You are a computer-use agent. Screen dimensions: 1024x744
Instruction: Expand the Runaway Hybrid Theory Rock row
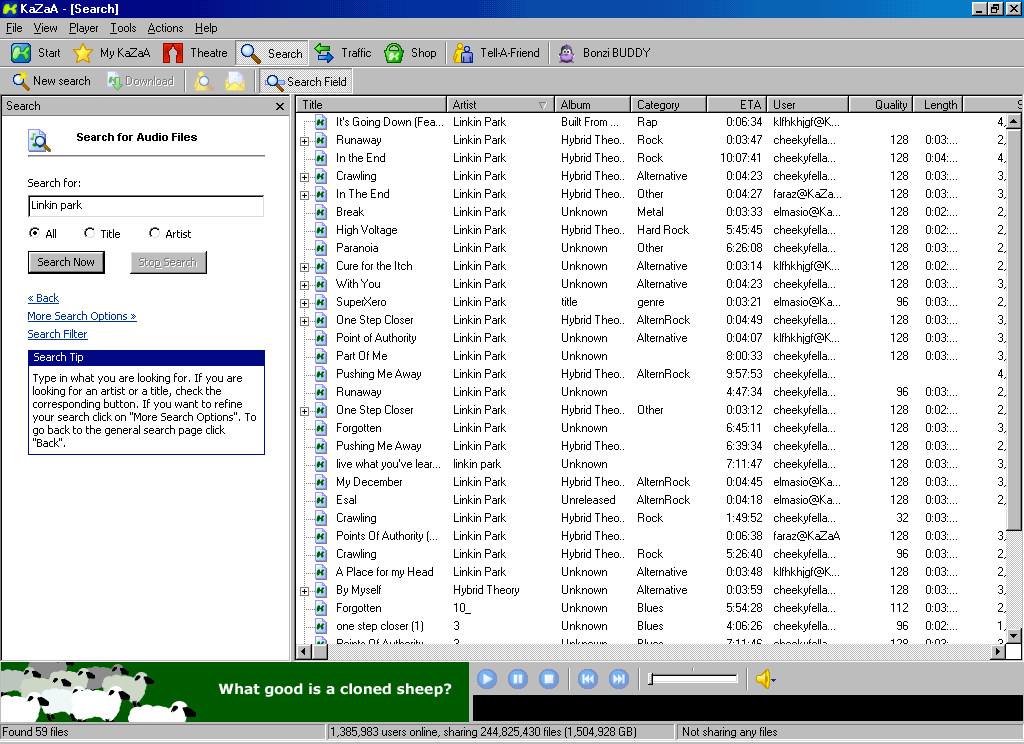[x=304, y=141]
